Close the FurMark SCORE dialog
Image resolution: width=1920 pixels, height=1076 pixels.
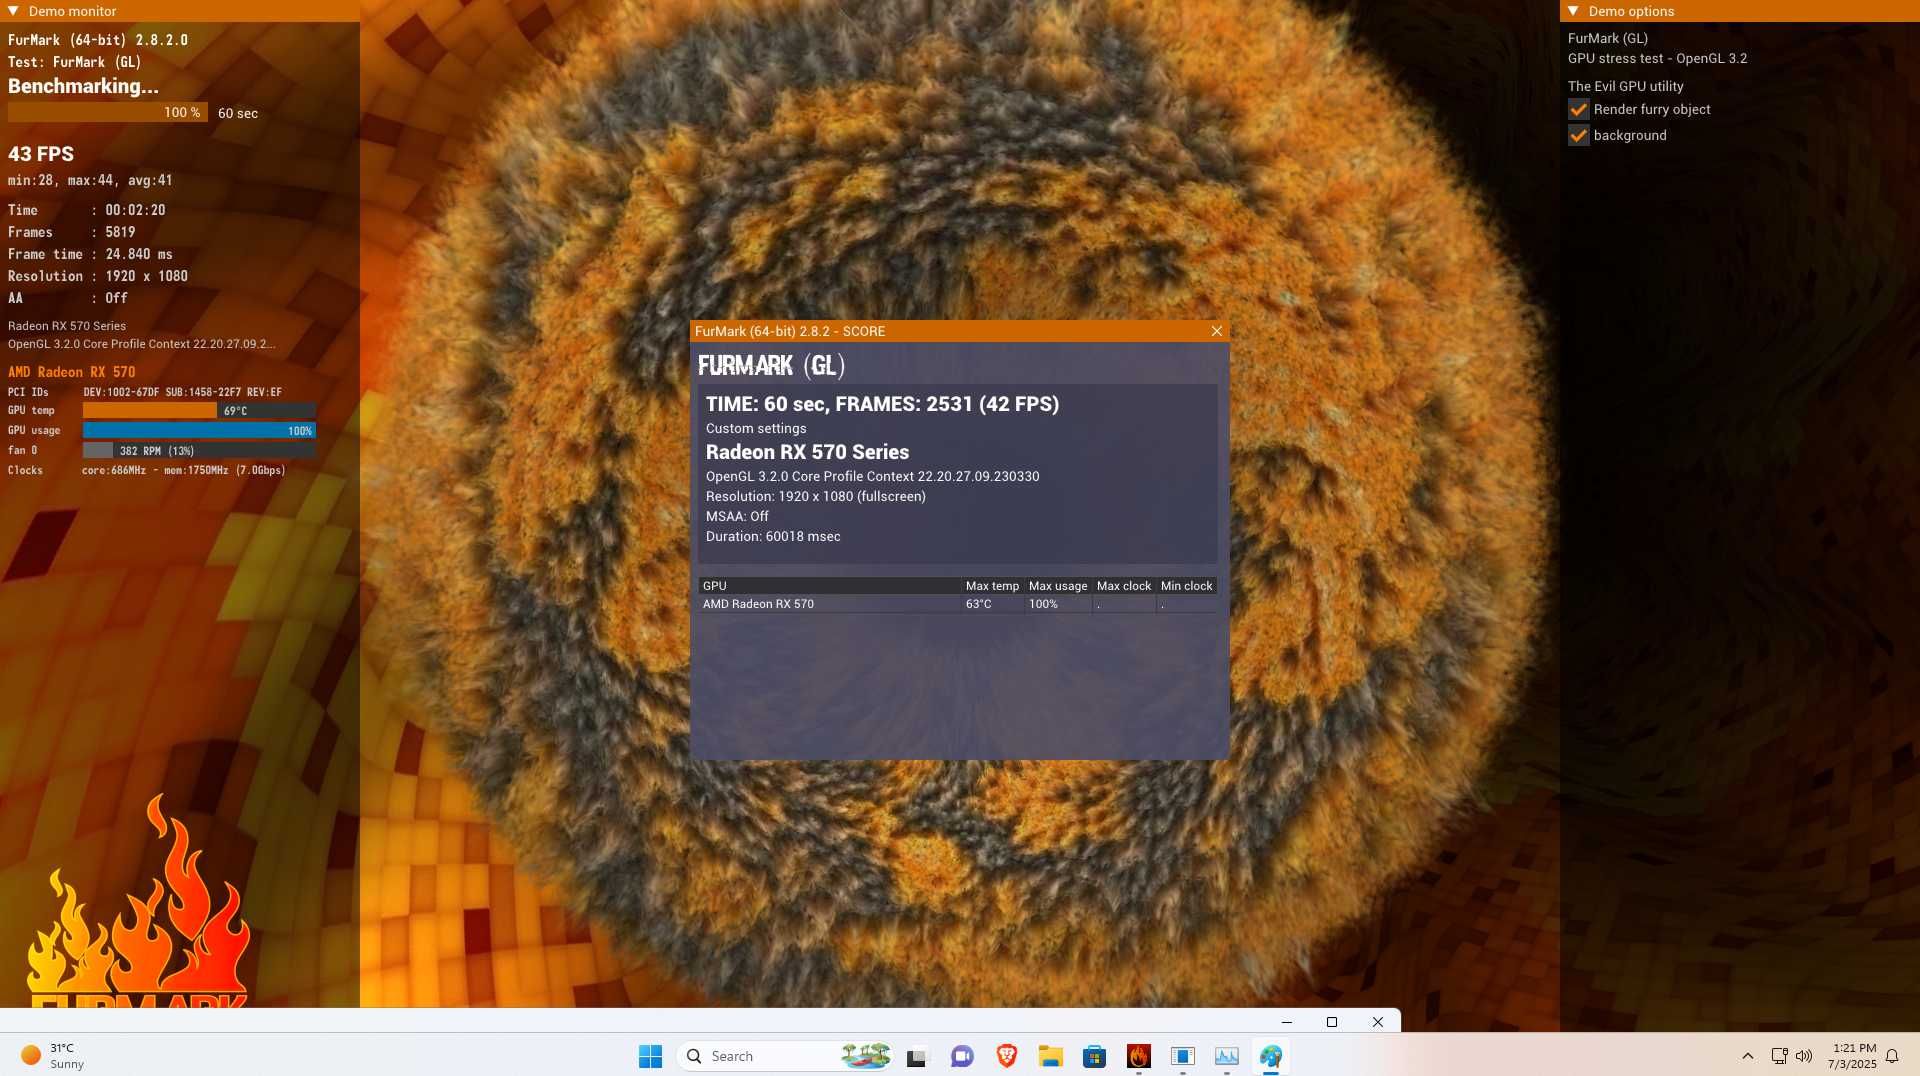tap(1217, 331)
